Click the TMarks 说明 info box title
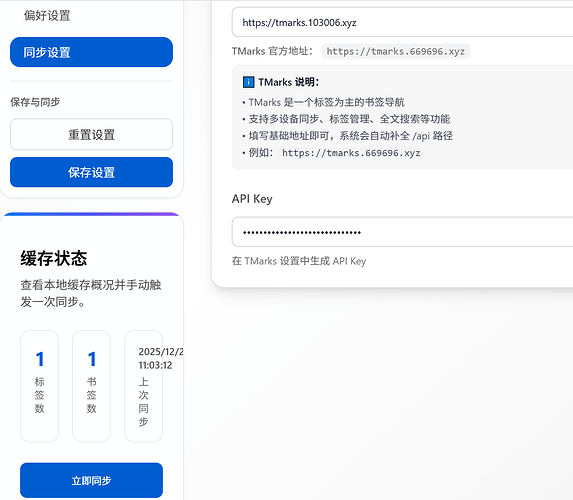Image resolution: width=573 pixels, height=500 pixels. point(288,82)
